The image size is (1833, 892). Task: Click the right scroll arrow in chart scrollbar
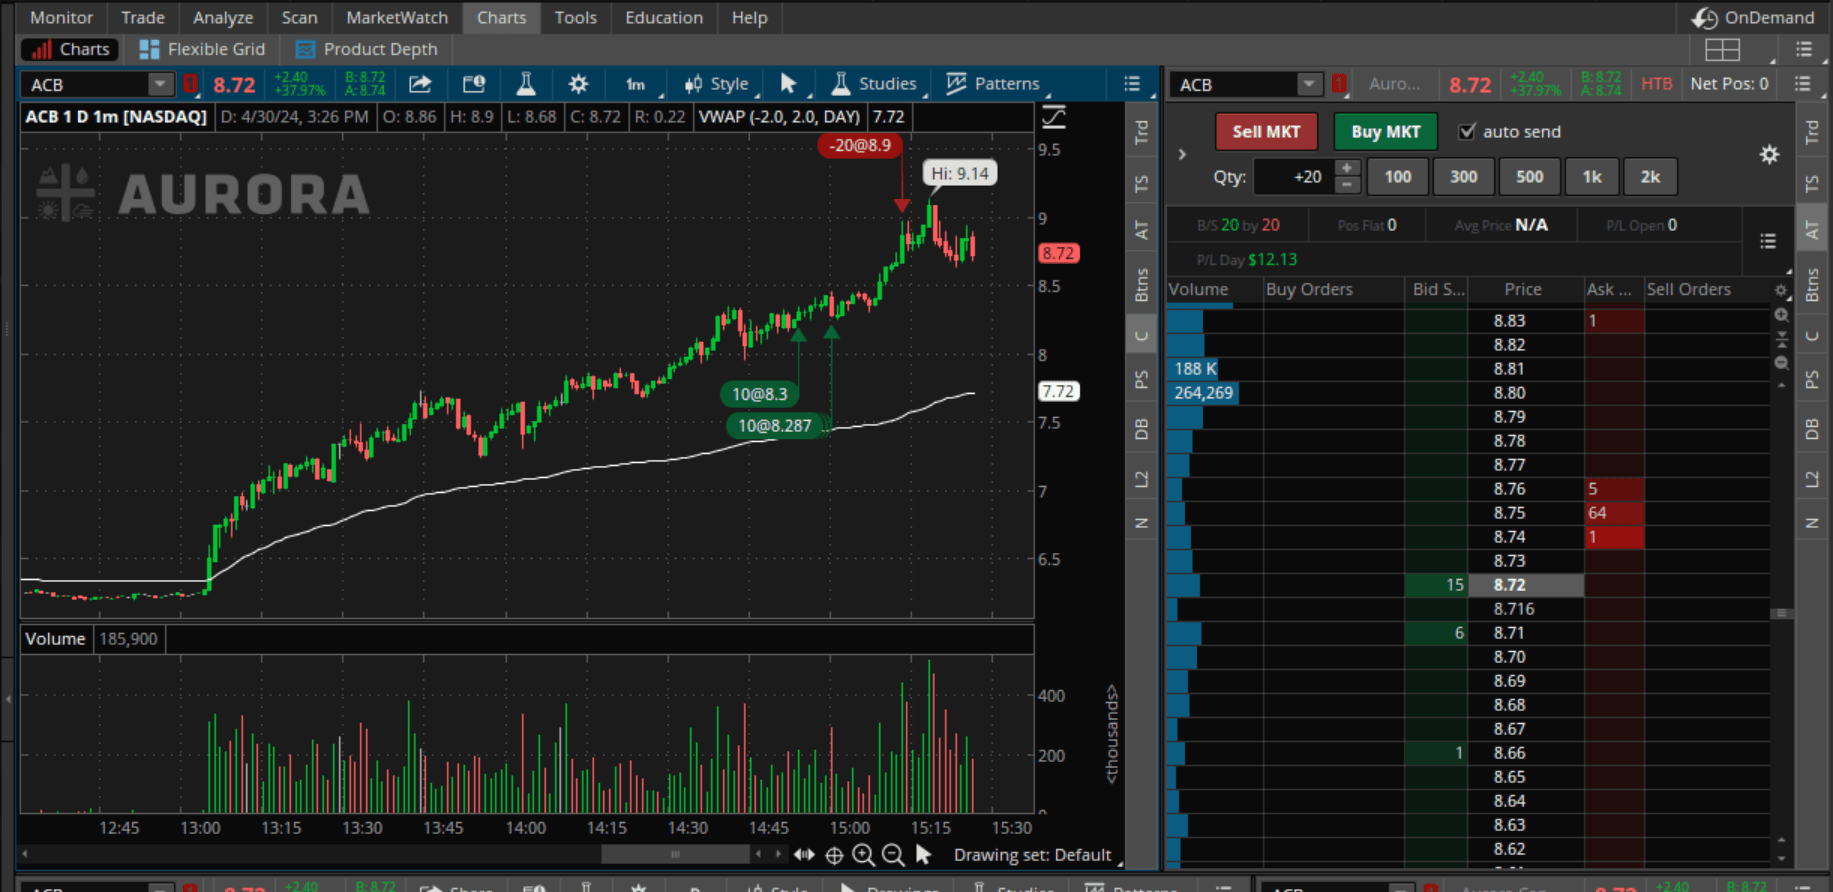(x=777, y=854)
